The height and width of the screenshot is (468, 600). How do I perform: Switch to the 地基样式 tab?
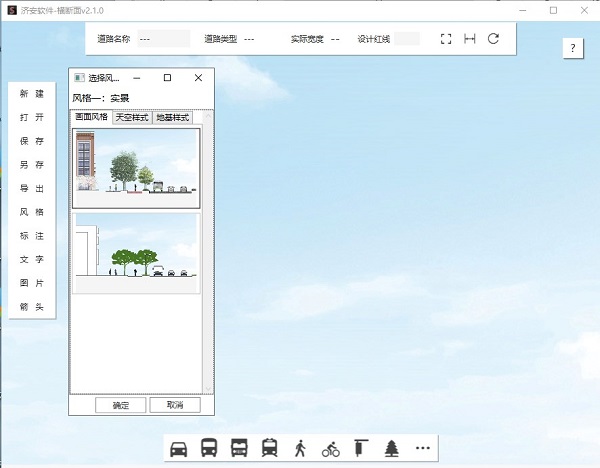click(172, 117)
